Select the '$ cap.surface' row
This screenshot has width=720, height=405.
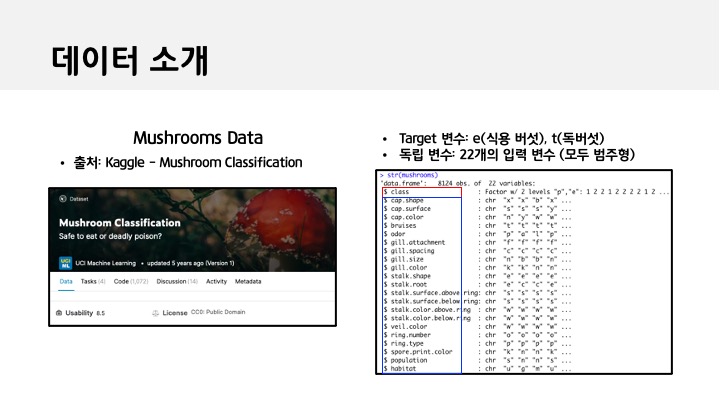(x=478, y=208)
